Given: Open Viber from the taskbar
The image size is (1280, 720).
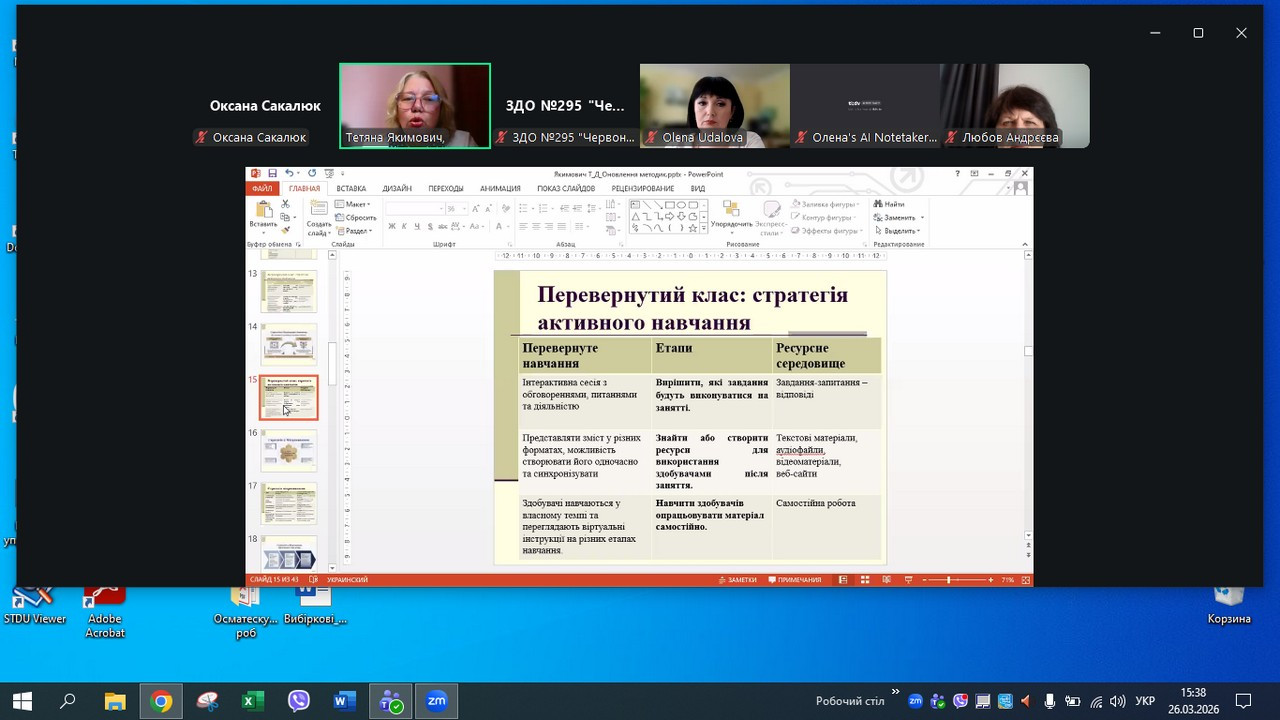Looking at the screenshot, I should pos(299,701).
